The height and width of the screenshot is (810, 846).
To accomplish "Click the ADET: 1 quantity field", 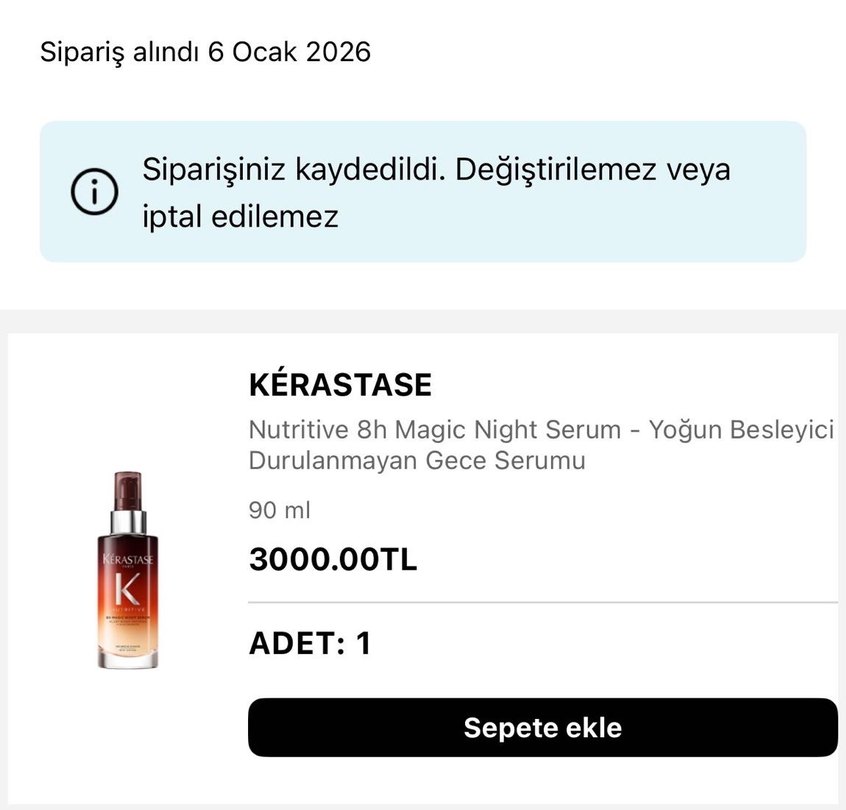I will click(x=310, y=644).
